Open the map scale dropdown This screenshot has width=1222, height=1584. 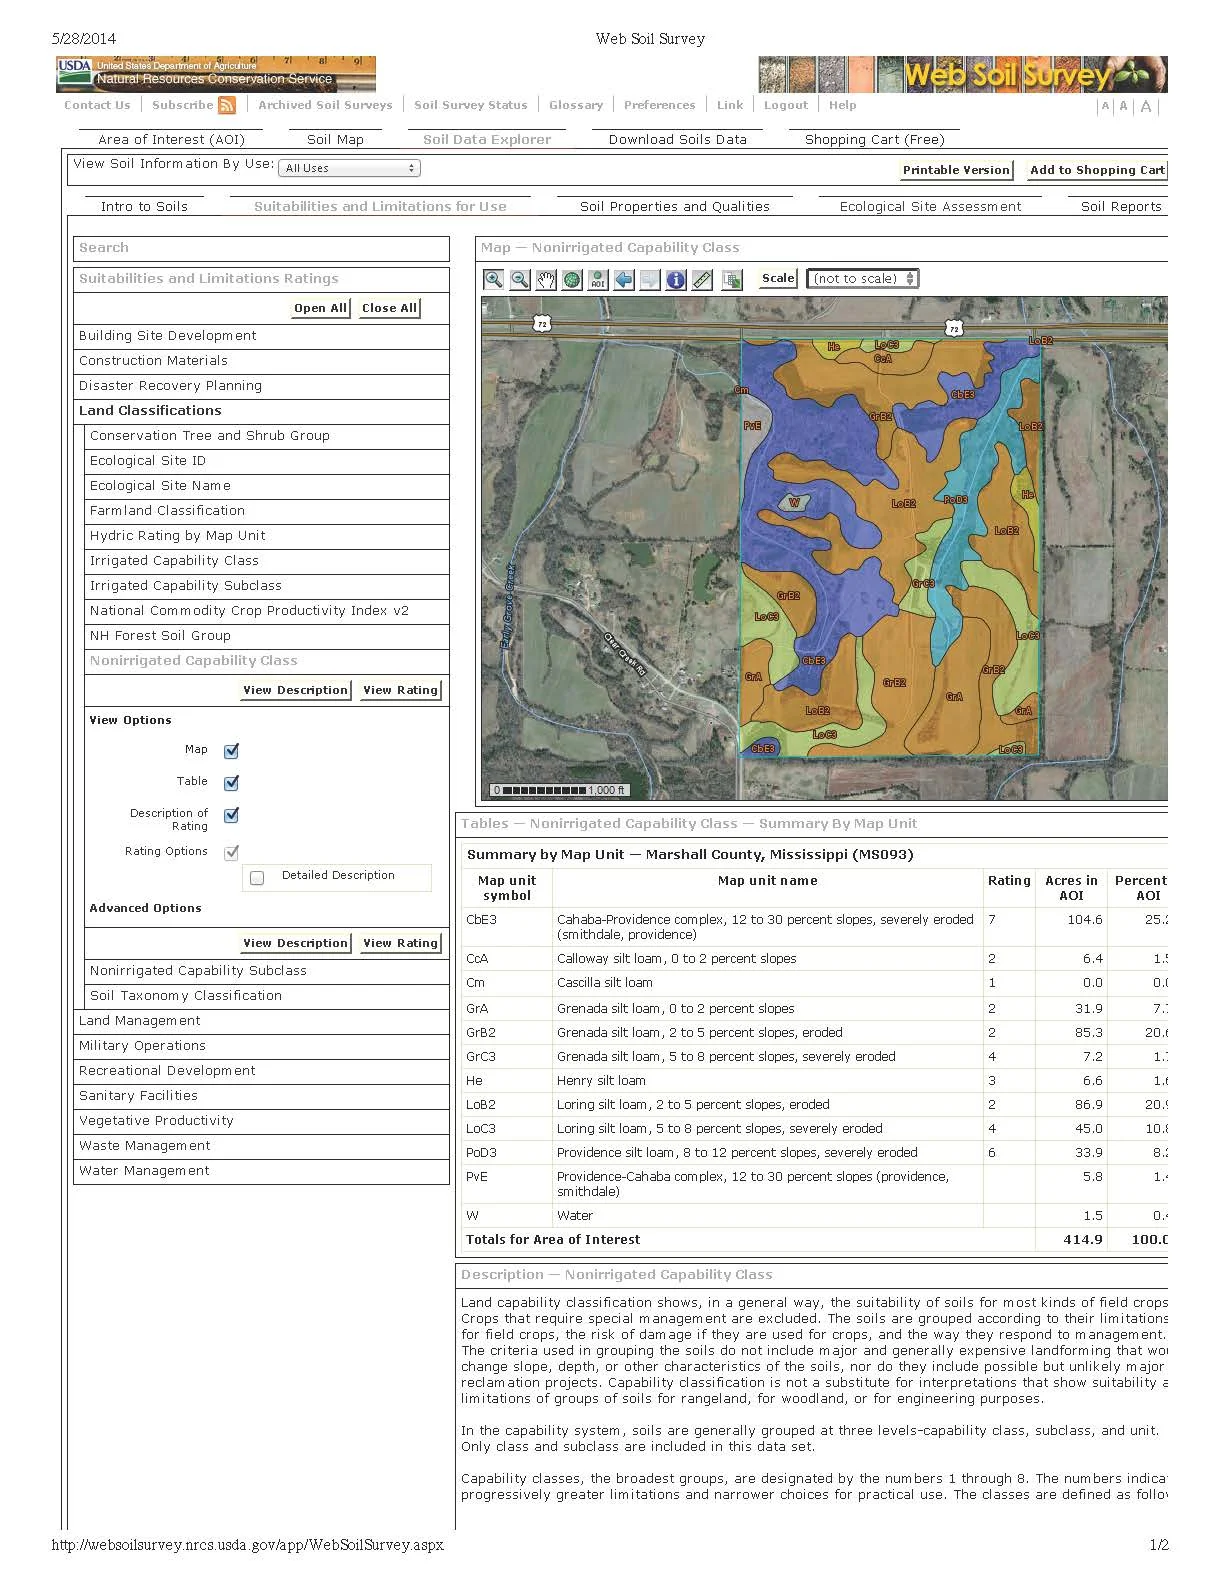pos(863,279)
